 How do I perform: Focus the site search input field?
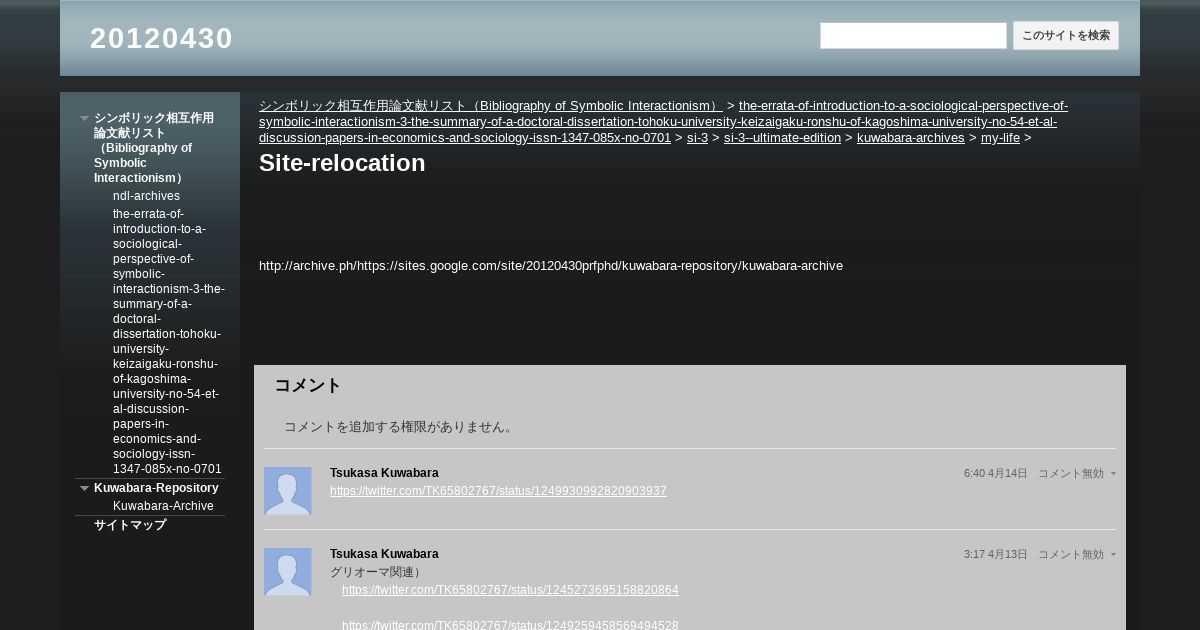click(x=913, y=36)
